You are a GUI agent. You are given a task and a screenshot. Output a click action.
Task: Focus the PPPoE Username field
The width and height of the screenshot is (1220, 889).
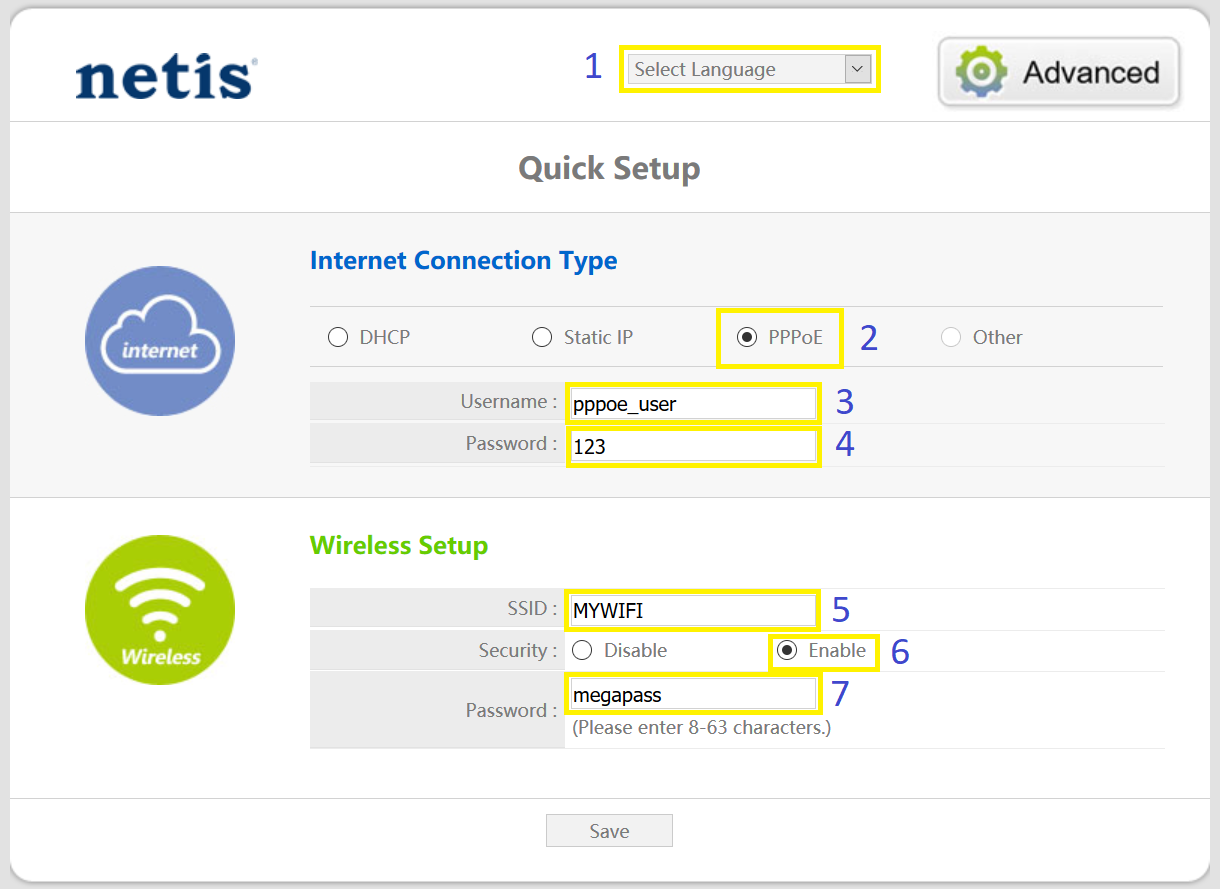[x=693, y=404]
